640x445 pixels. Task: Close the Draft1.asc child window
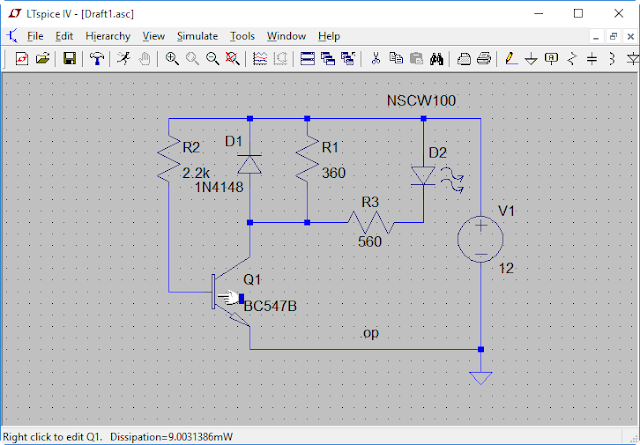pos(631,37)
